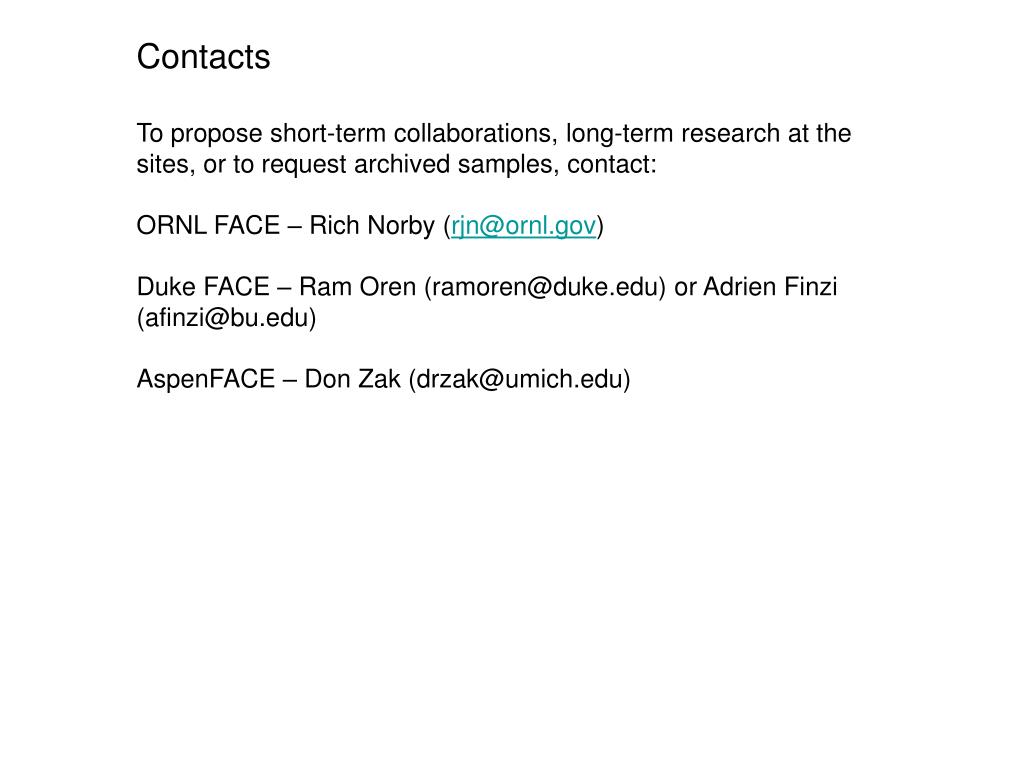
Task: Click the Contacts slide title
Action: click(x=203, y=57)
